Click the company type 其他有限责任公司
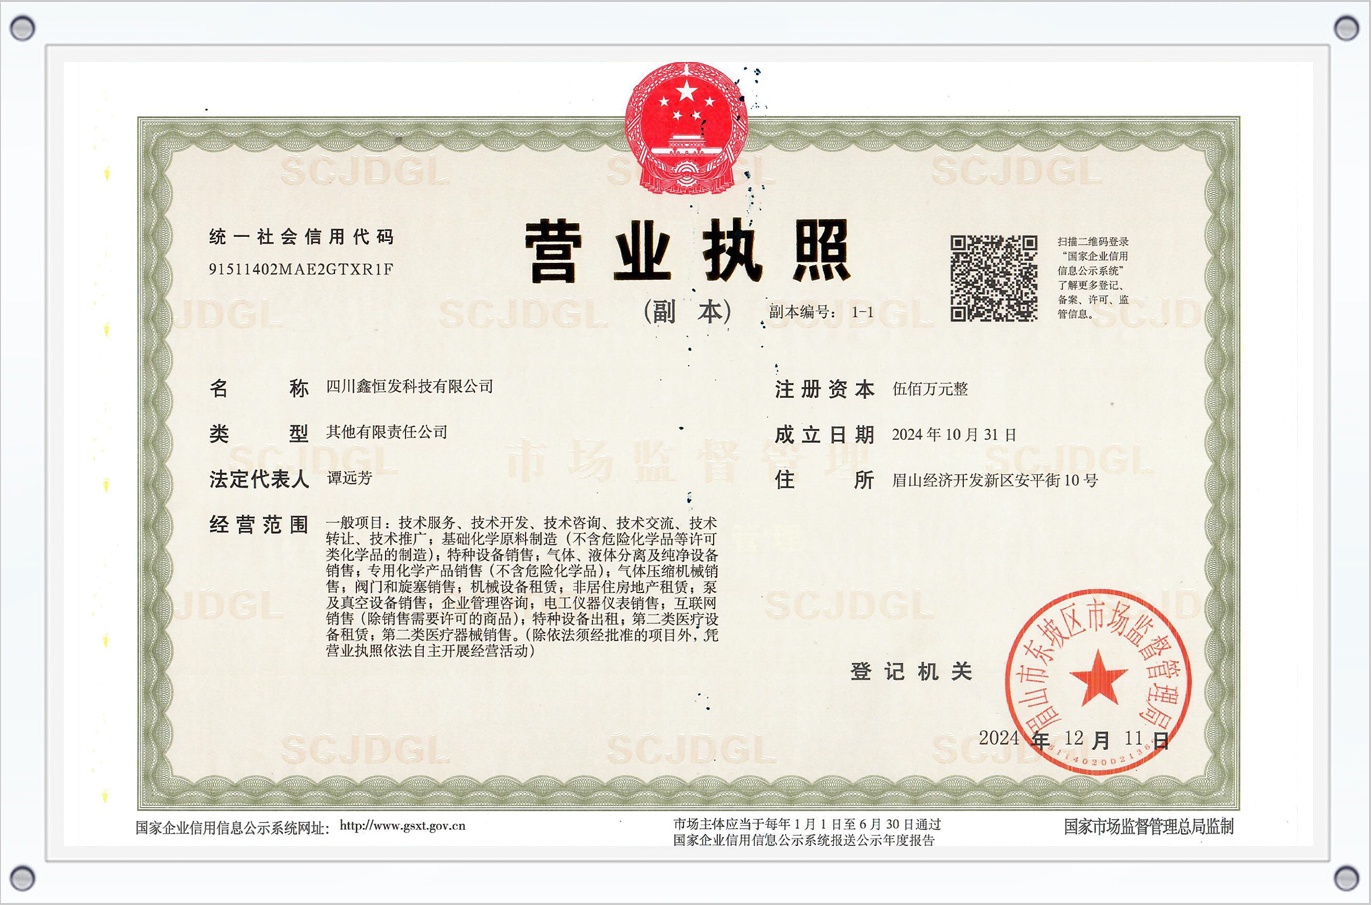 point(387,432)
